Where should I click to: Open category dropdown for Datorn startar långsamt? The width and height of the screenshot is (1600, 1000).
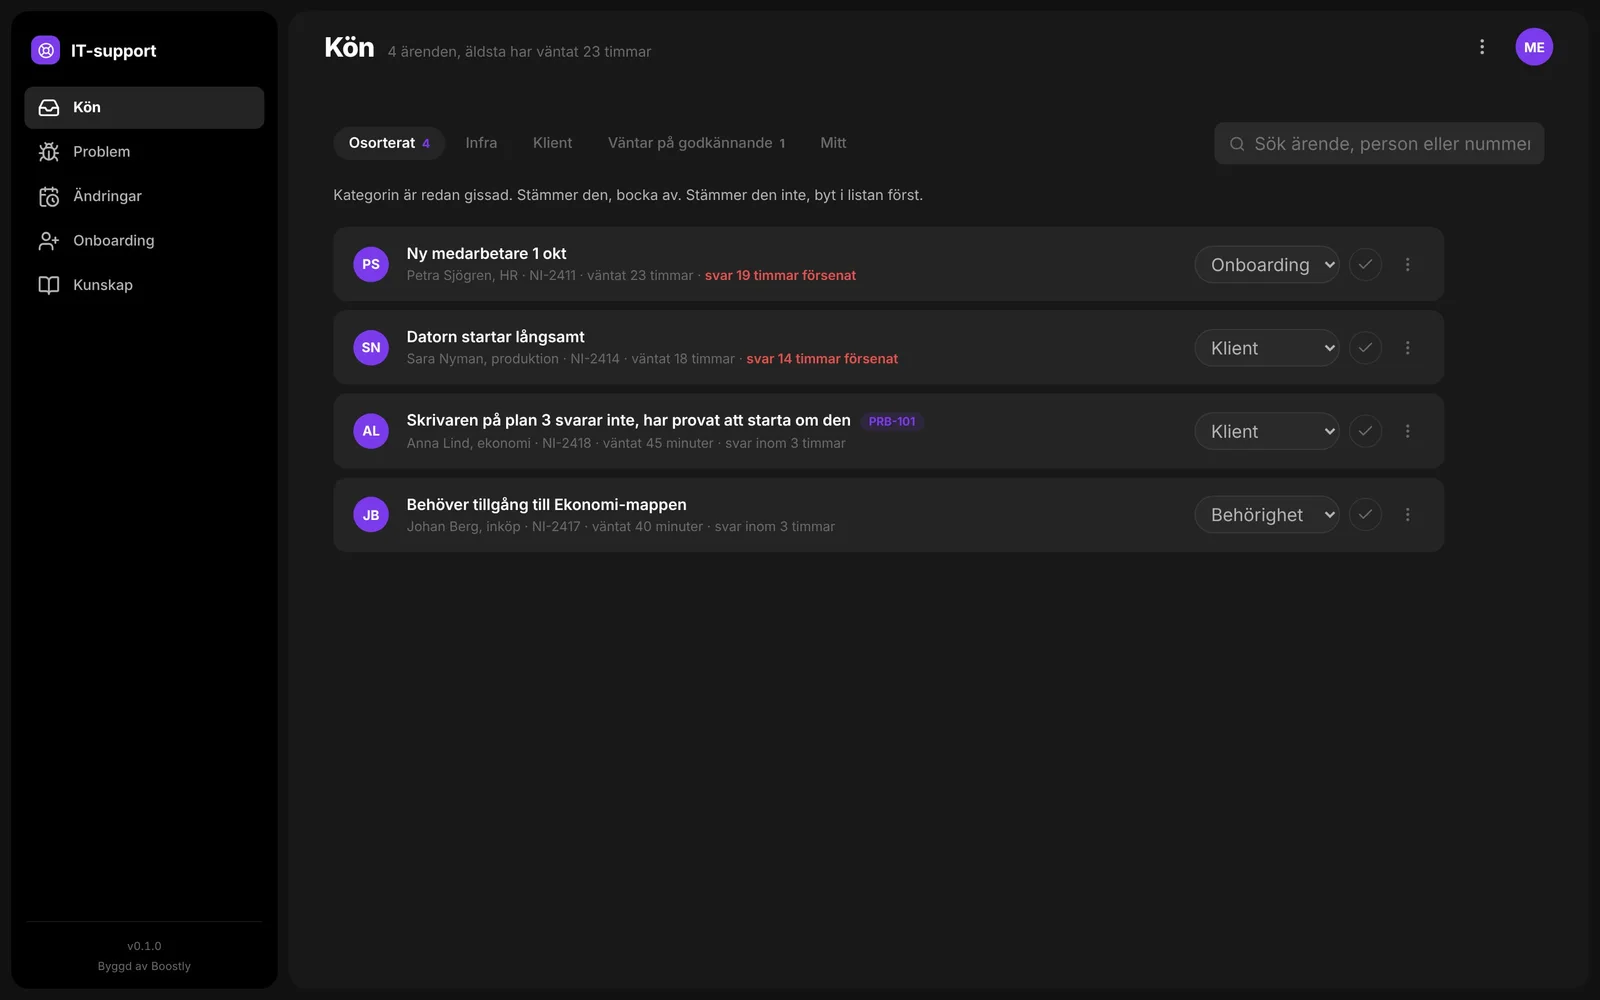[x=1267, y=348]
